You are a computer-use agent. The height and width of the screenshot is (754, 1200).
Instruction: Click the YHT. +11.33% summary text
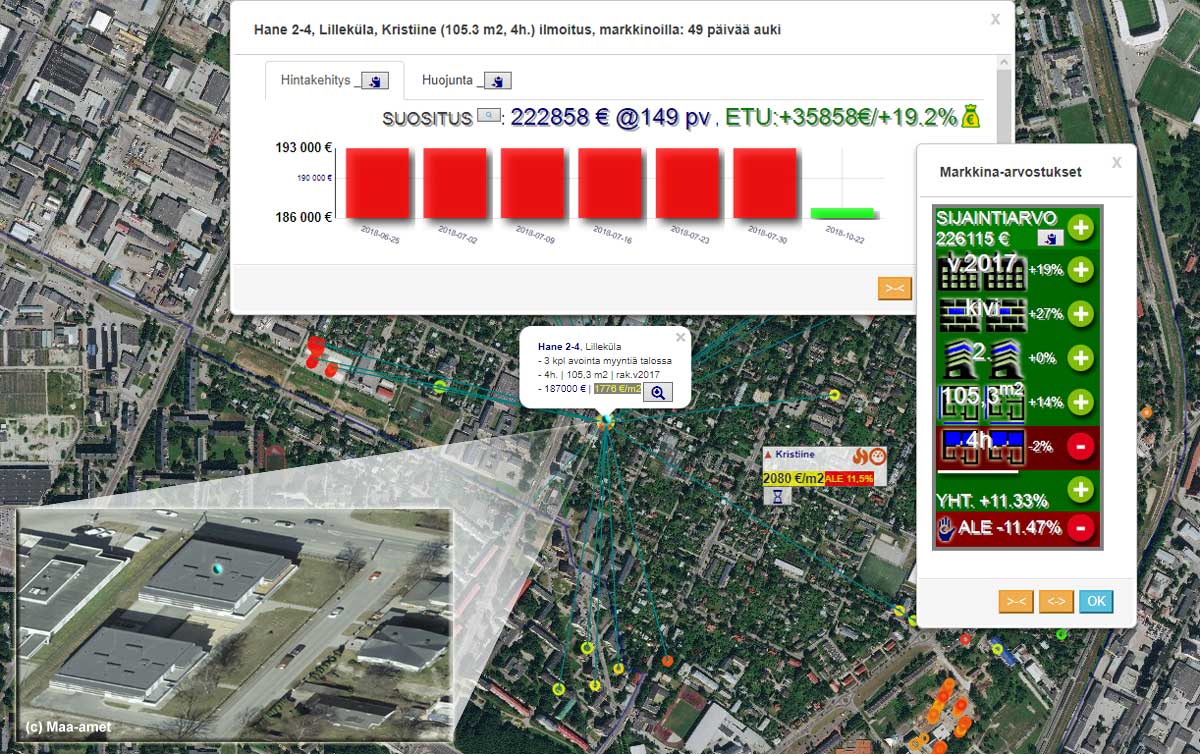(992, 501)
